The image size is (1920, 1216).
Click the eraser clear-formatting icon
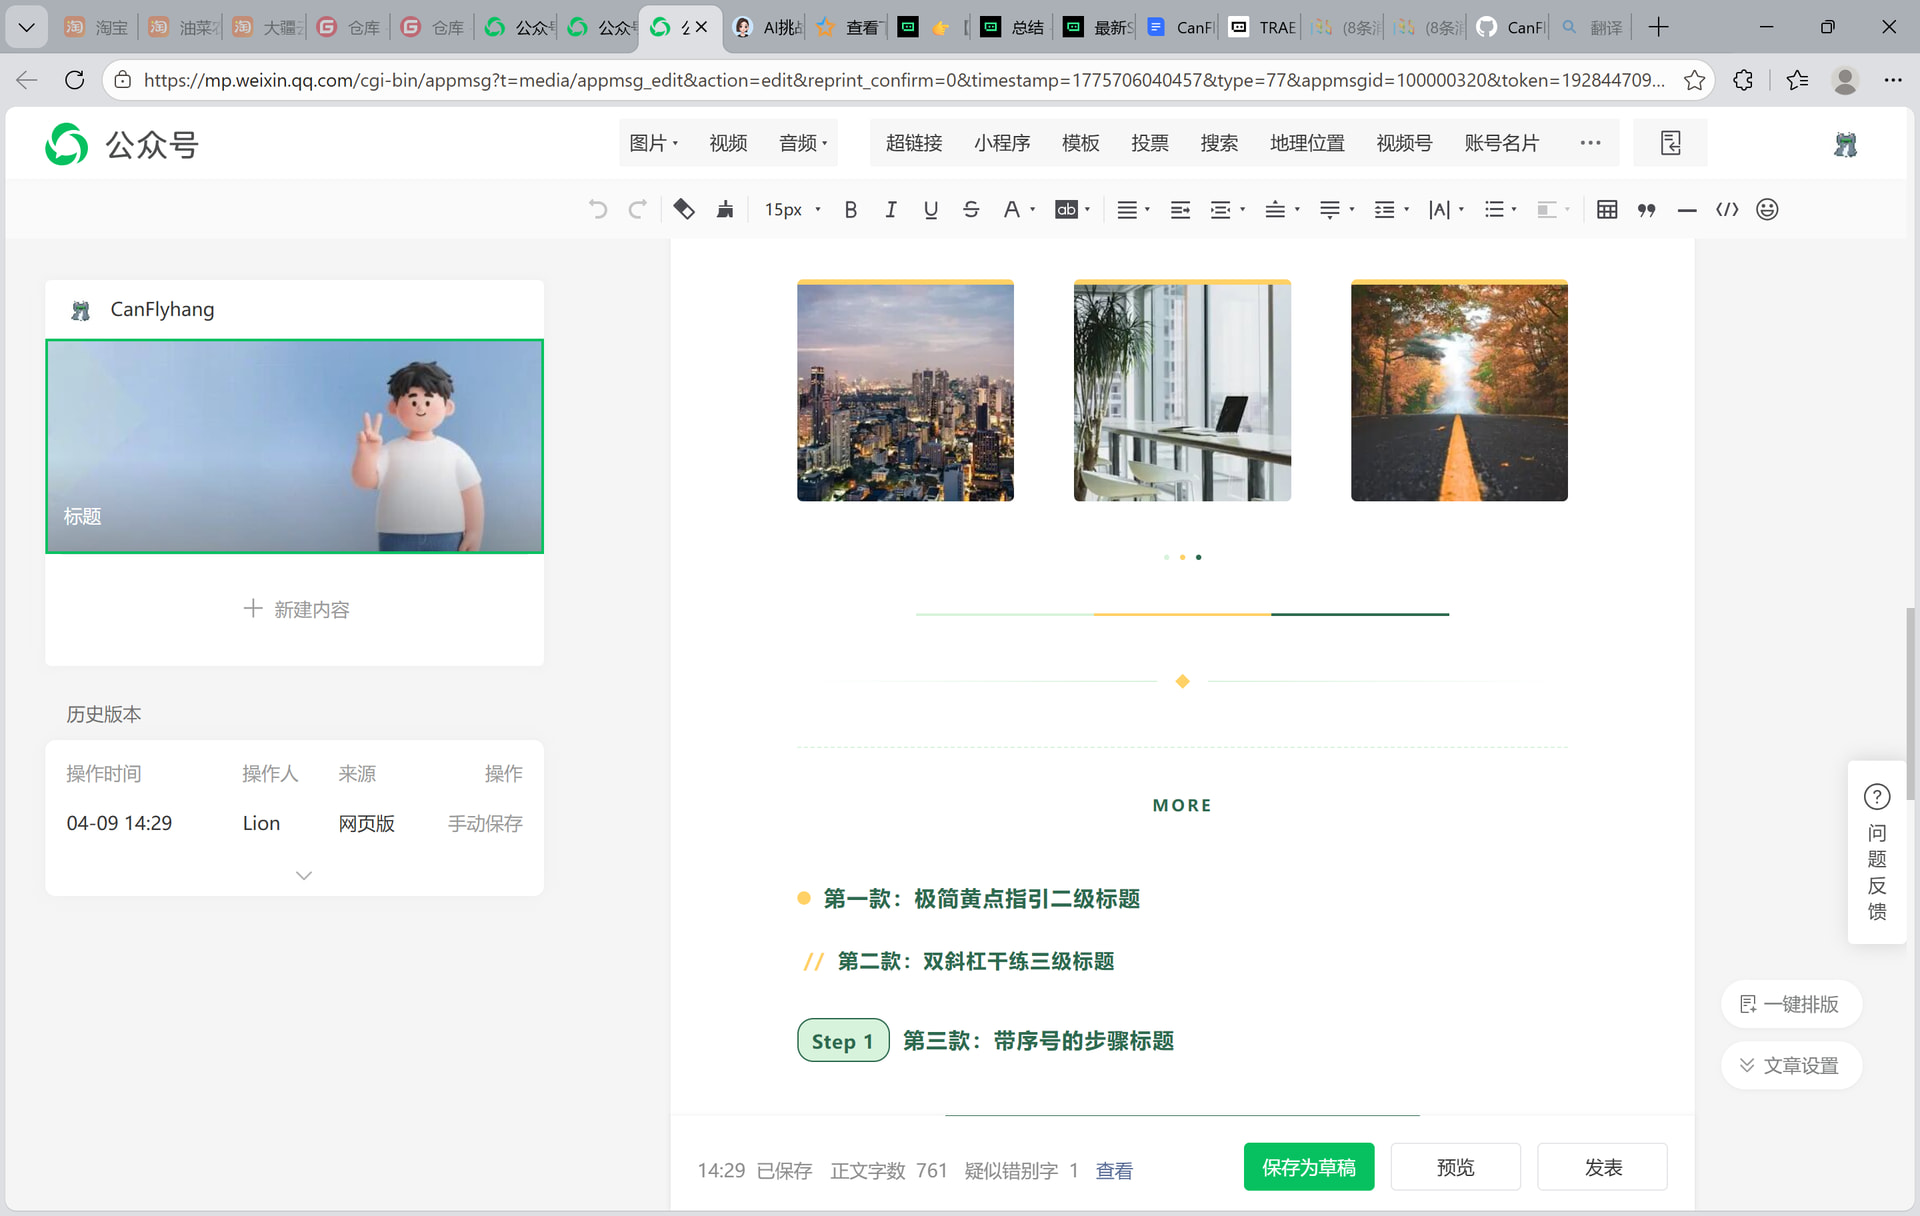tap(684, 209)
